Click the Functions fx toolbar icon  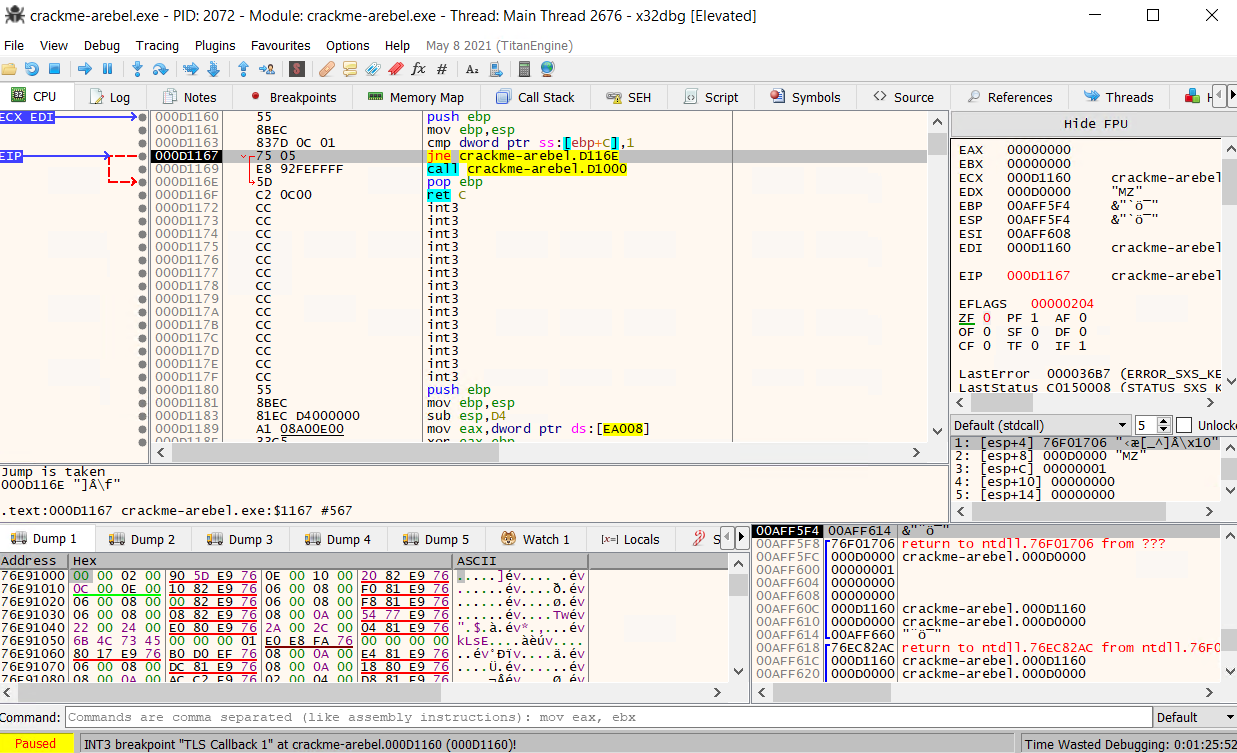click(x=418, y=69)
